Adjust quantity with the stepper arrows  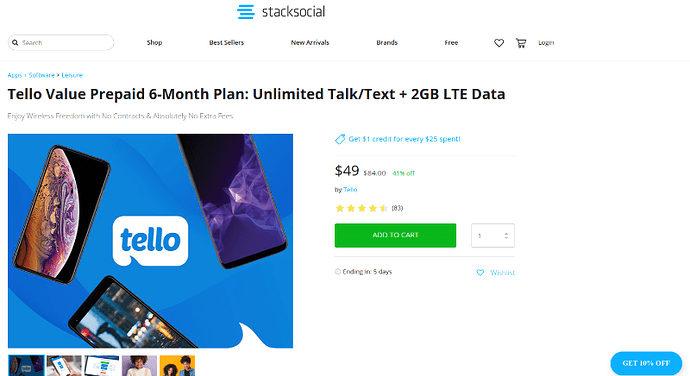[506, 236]
